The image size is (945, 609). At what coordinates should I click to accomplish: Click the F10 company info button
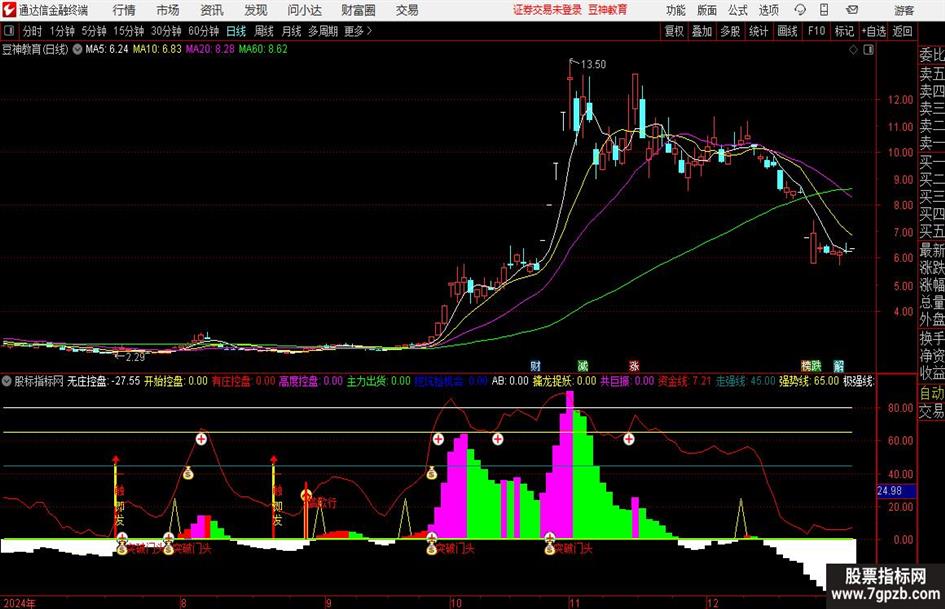(816, 31)
